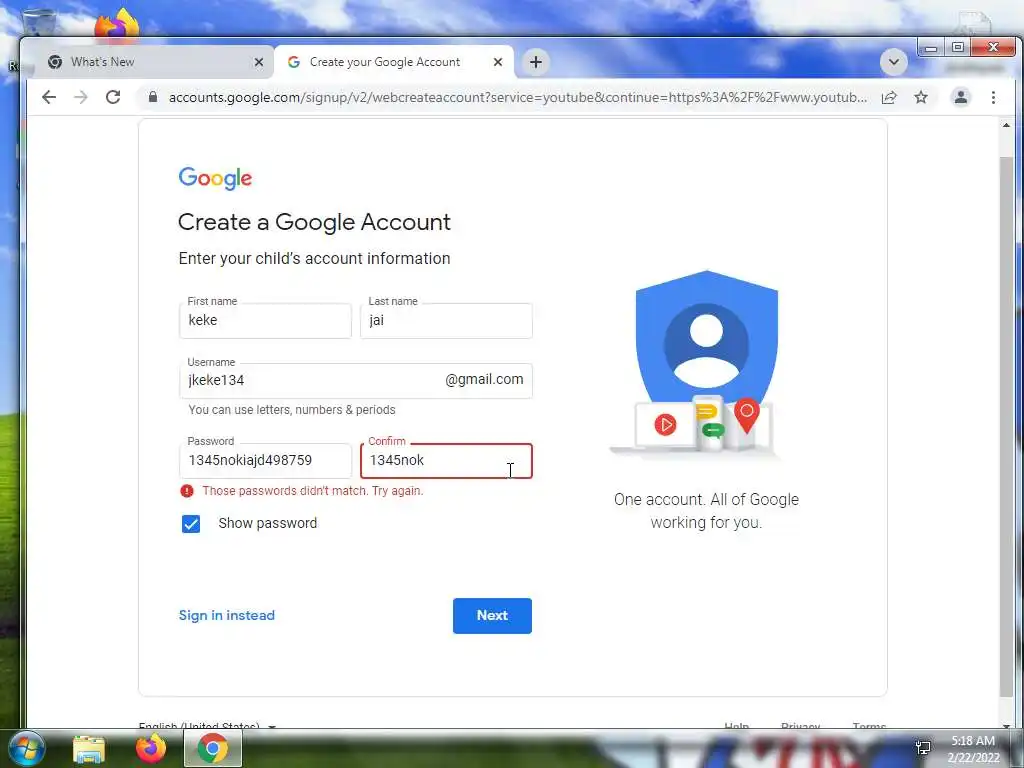Close the What's New tab

point(259,62)
